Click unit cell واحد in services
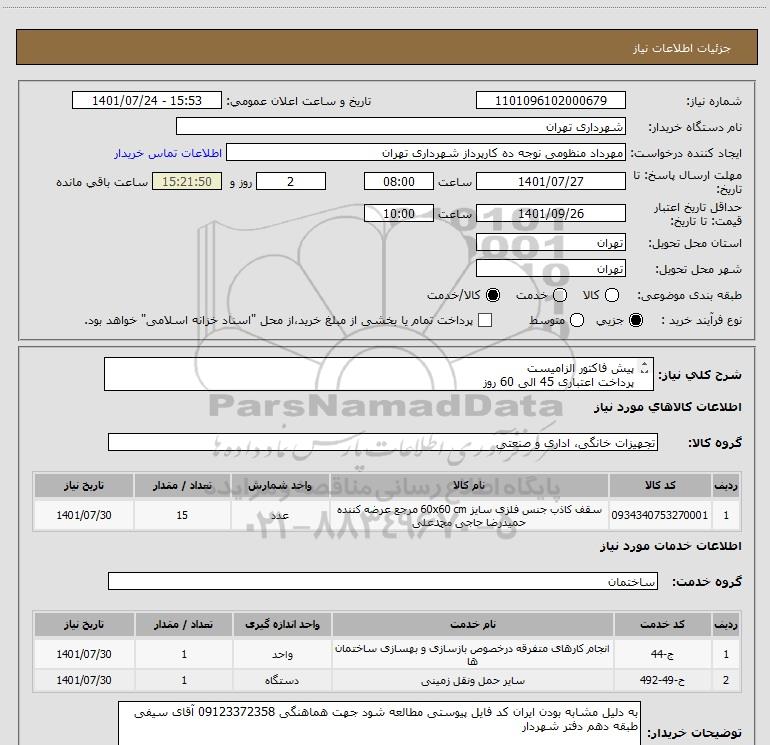Viewport: 770px width, 745px height. (282, 654)
